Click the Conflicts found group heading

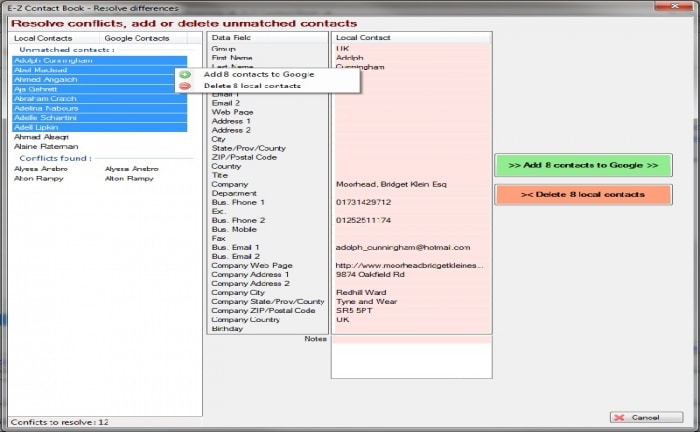[55, 158]
